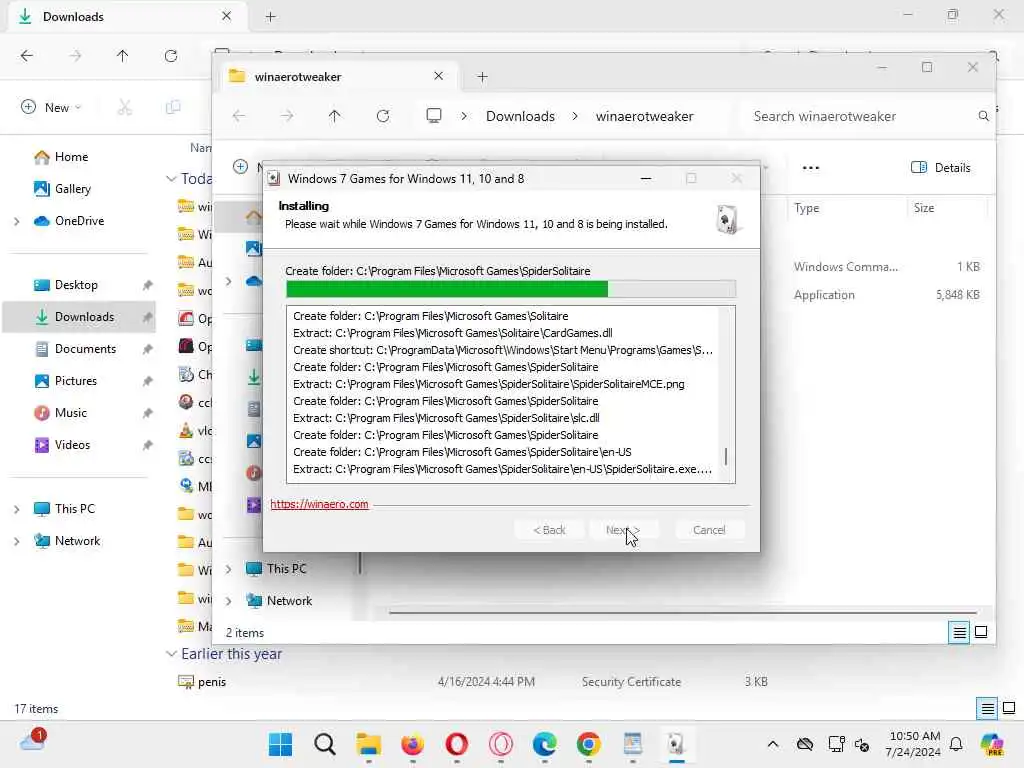Click winaerotweaker breadcrumb in address bar
The height and width of the screenshot is (768, 1024).
click(645, 116)
